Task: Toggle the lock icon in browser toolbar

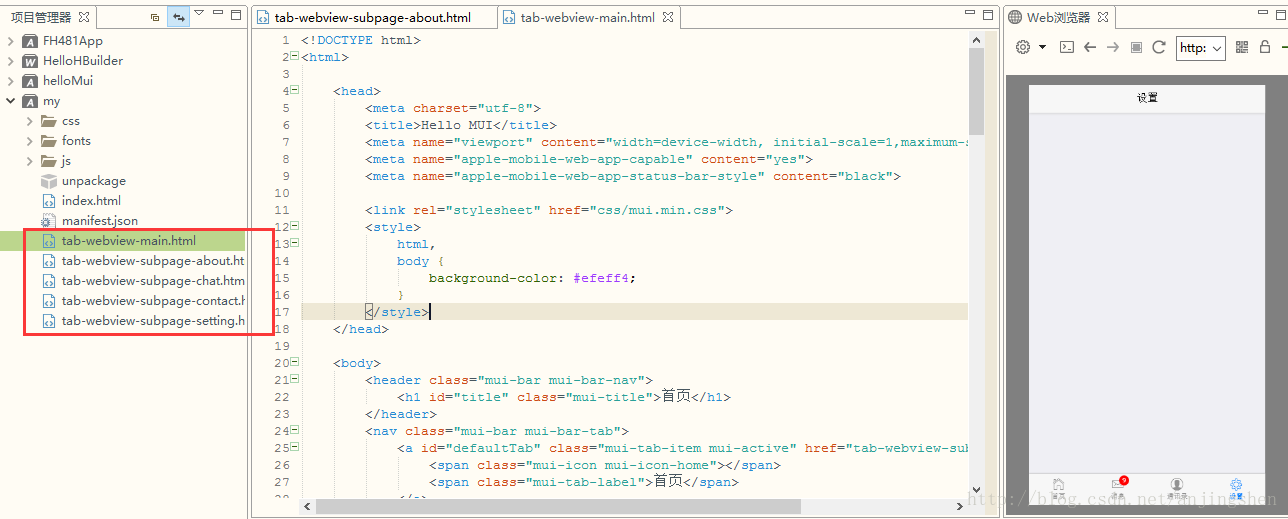Action: point(1265,47)
